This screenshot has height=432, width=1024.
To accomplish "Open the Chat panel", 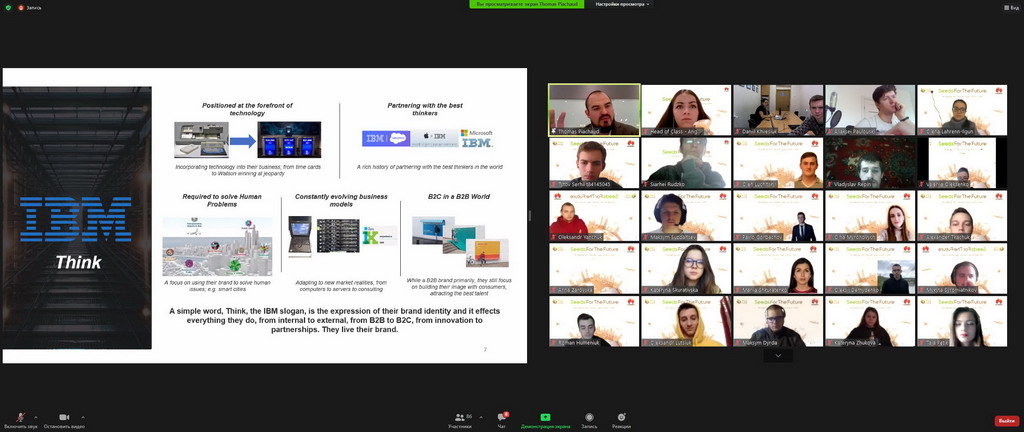I will 503,419.
